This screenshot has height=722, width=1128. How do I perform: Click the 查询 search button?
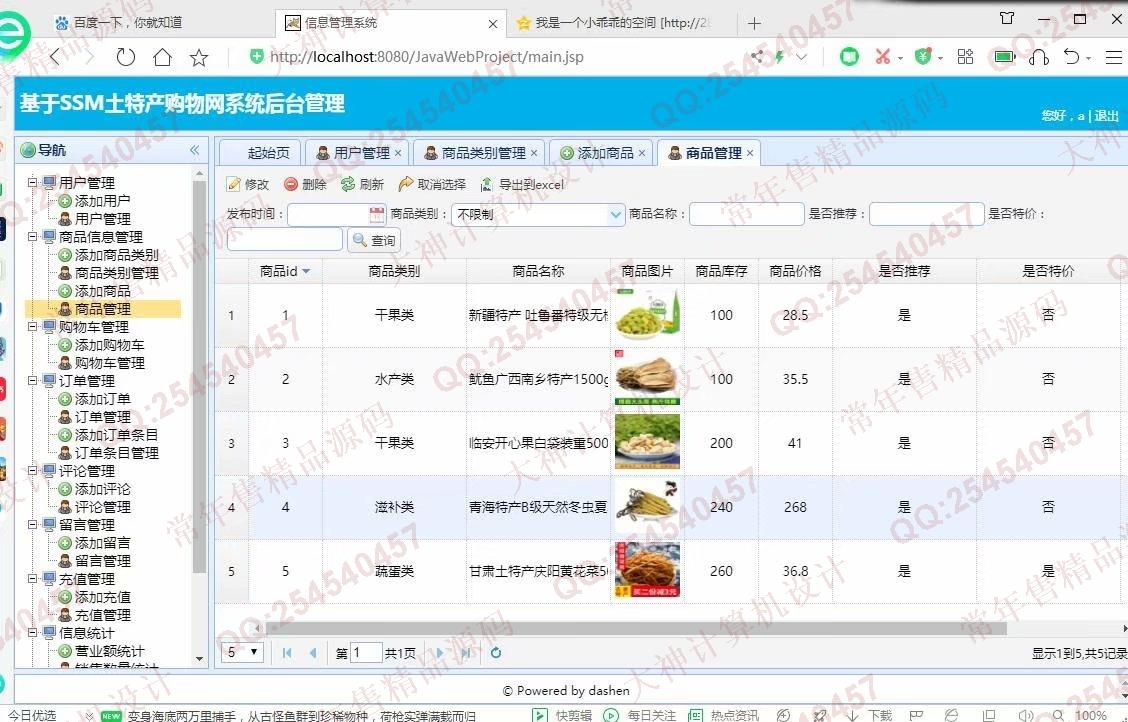click(x=374, y=240)
